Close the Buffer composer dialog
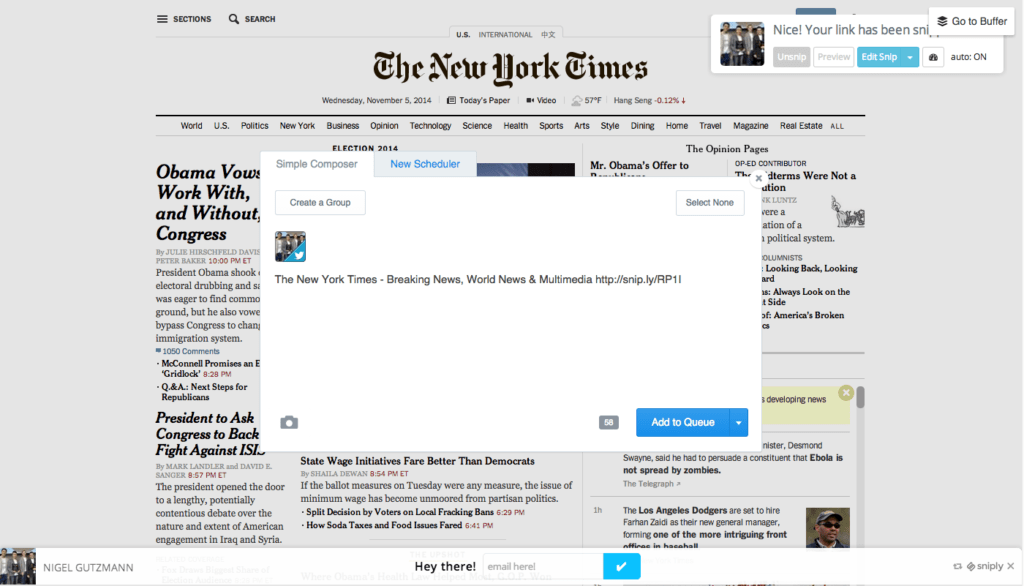Viewport: 1024px width, 586px height. (x=758, y=179)
